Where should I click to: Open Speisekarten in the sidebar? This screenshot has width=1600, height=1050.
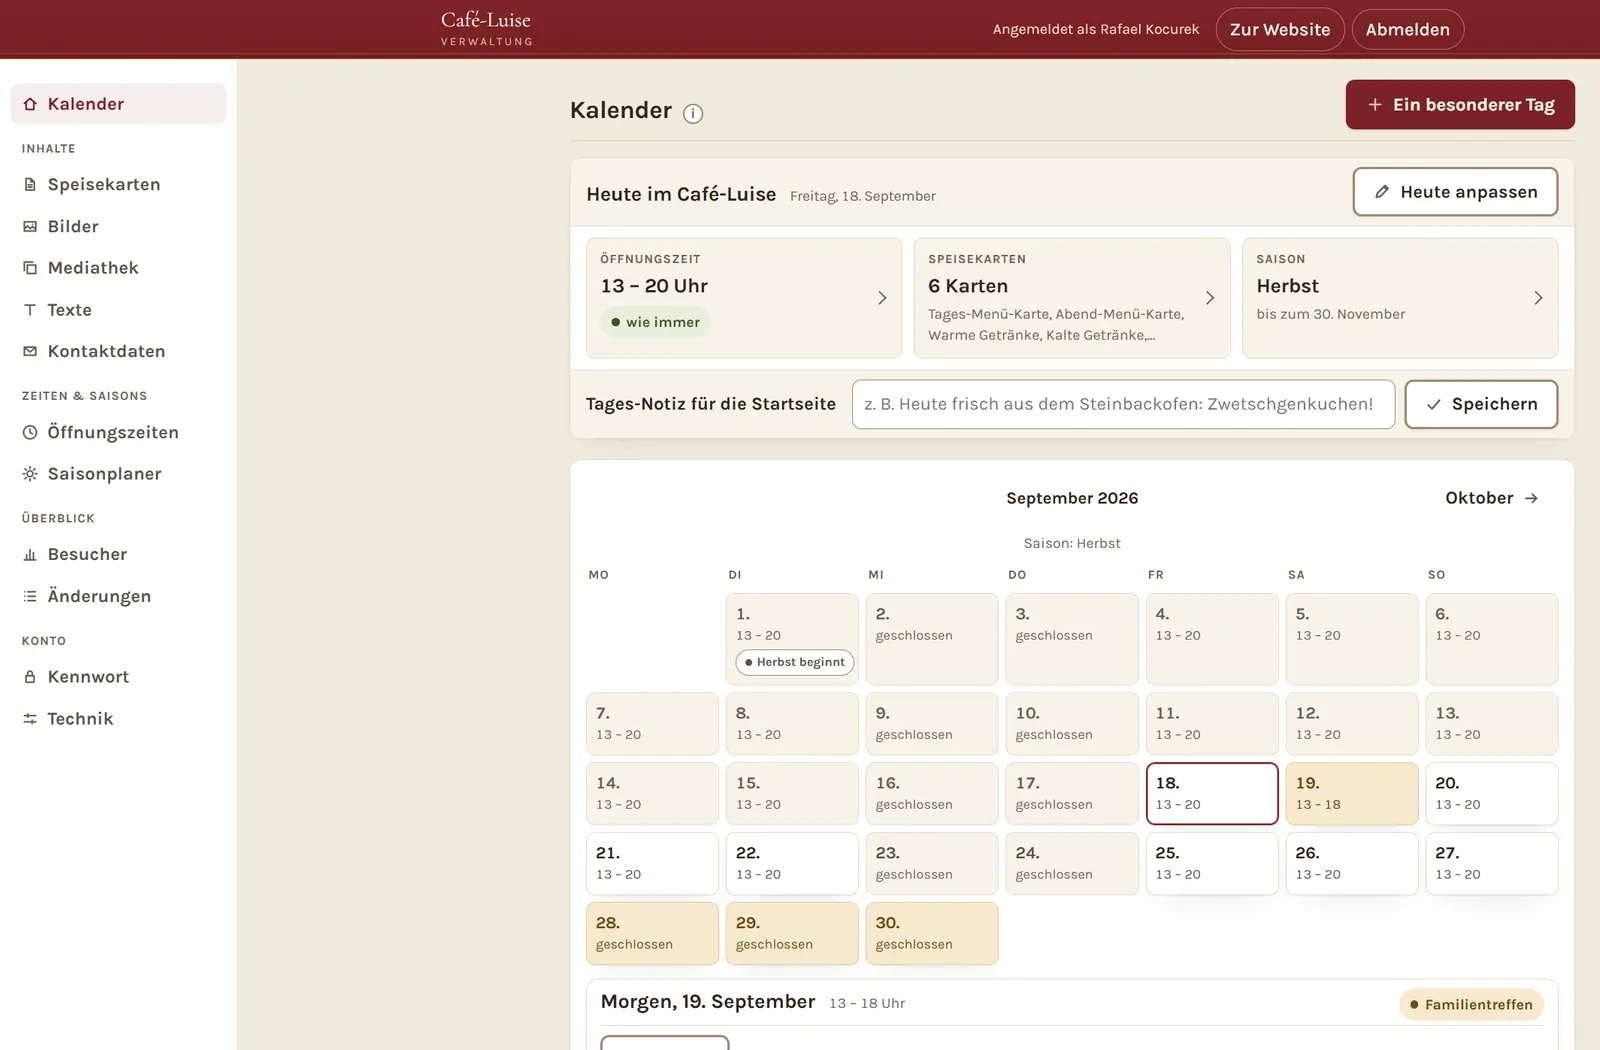click(x=118, y=185)
